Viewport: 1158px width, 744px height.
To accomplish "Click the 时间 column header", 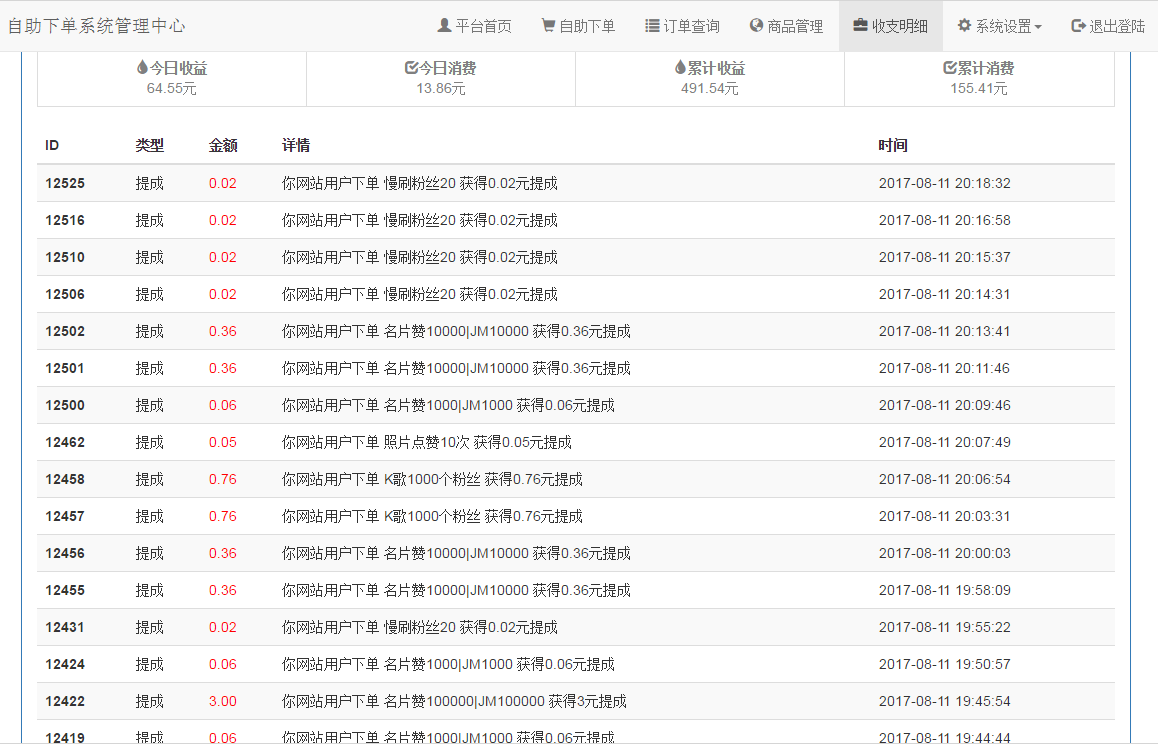I will [x=893, y=145].
